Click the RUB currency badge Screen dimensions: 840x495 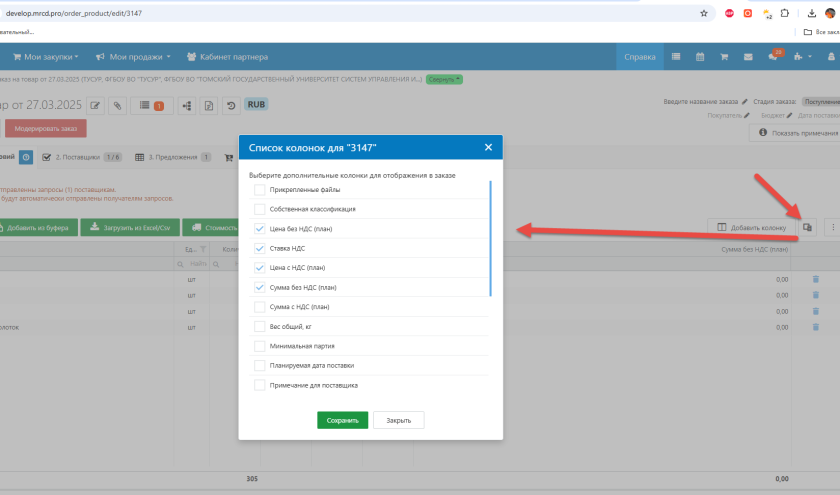pos(256,104)
